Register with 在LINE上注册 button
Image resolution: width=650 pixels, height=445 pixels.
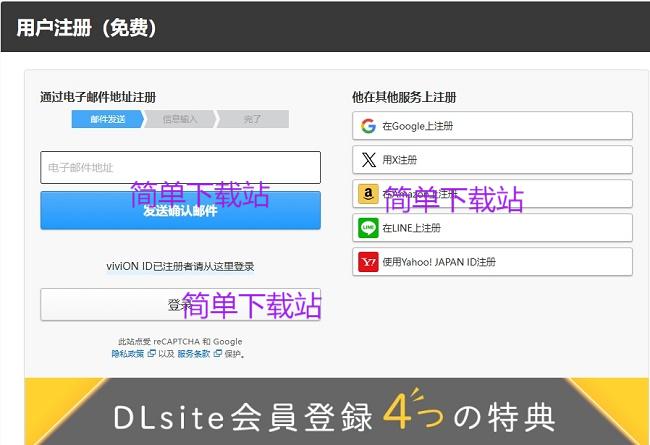click(492, 228)
